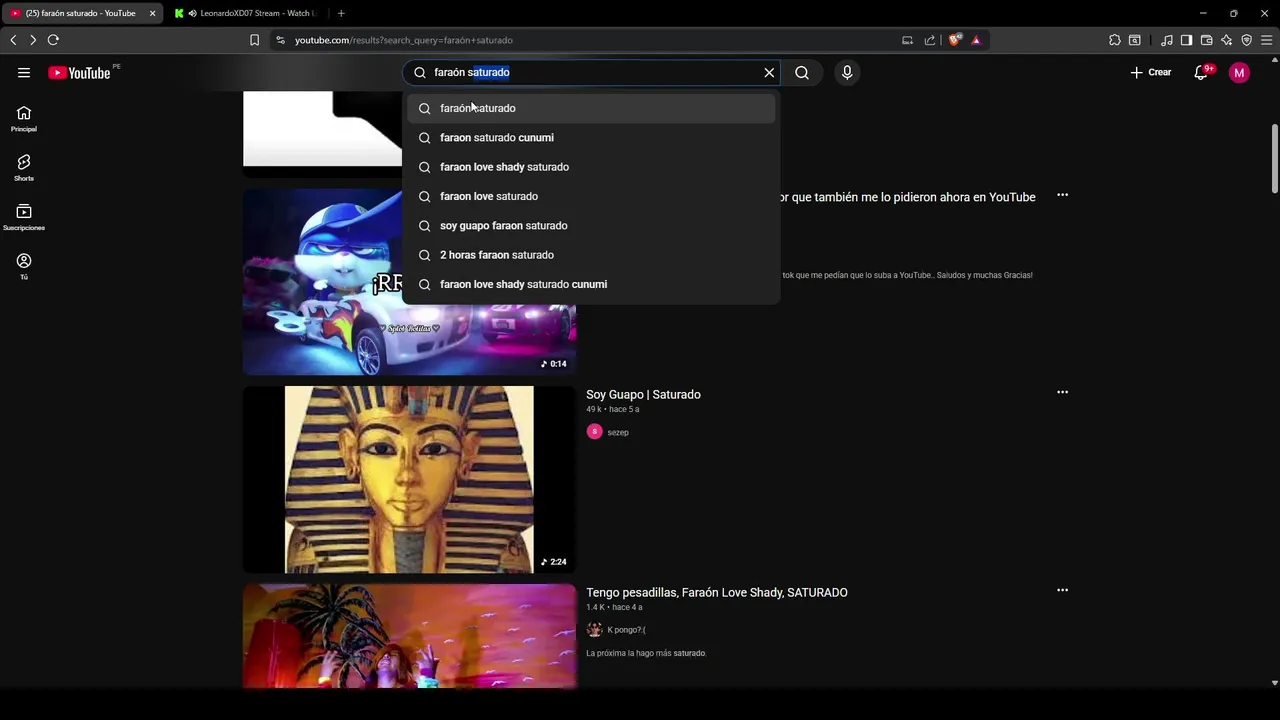Select suggestion "soy guapo faraon saturado"
1280x720 pixels.
click(591, 225)
